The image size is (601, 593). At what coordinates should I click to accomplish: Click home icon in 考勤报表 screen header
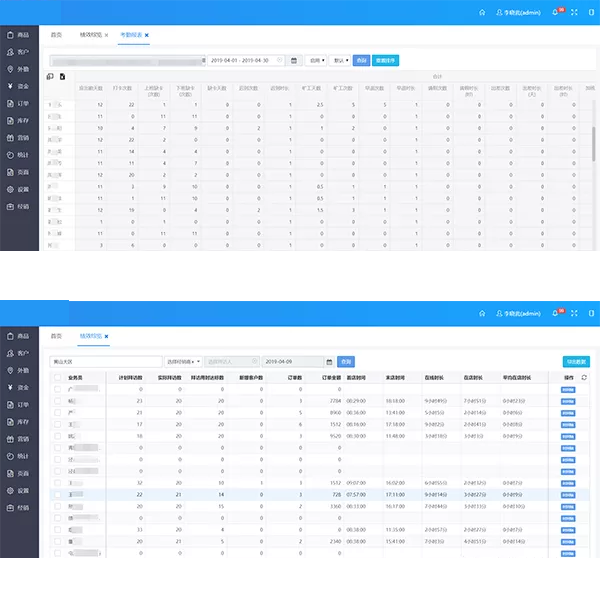(x=482, y=12)
